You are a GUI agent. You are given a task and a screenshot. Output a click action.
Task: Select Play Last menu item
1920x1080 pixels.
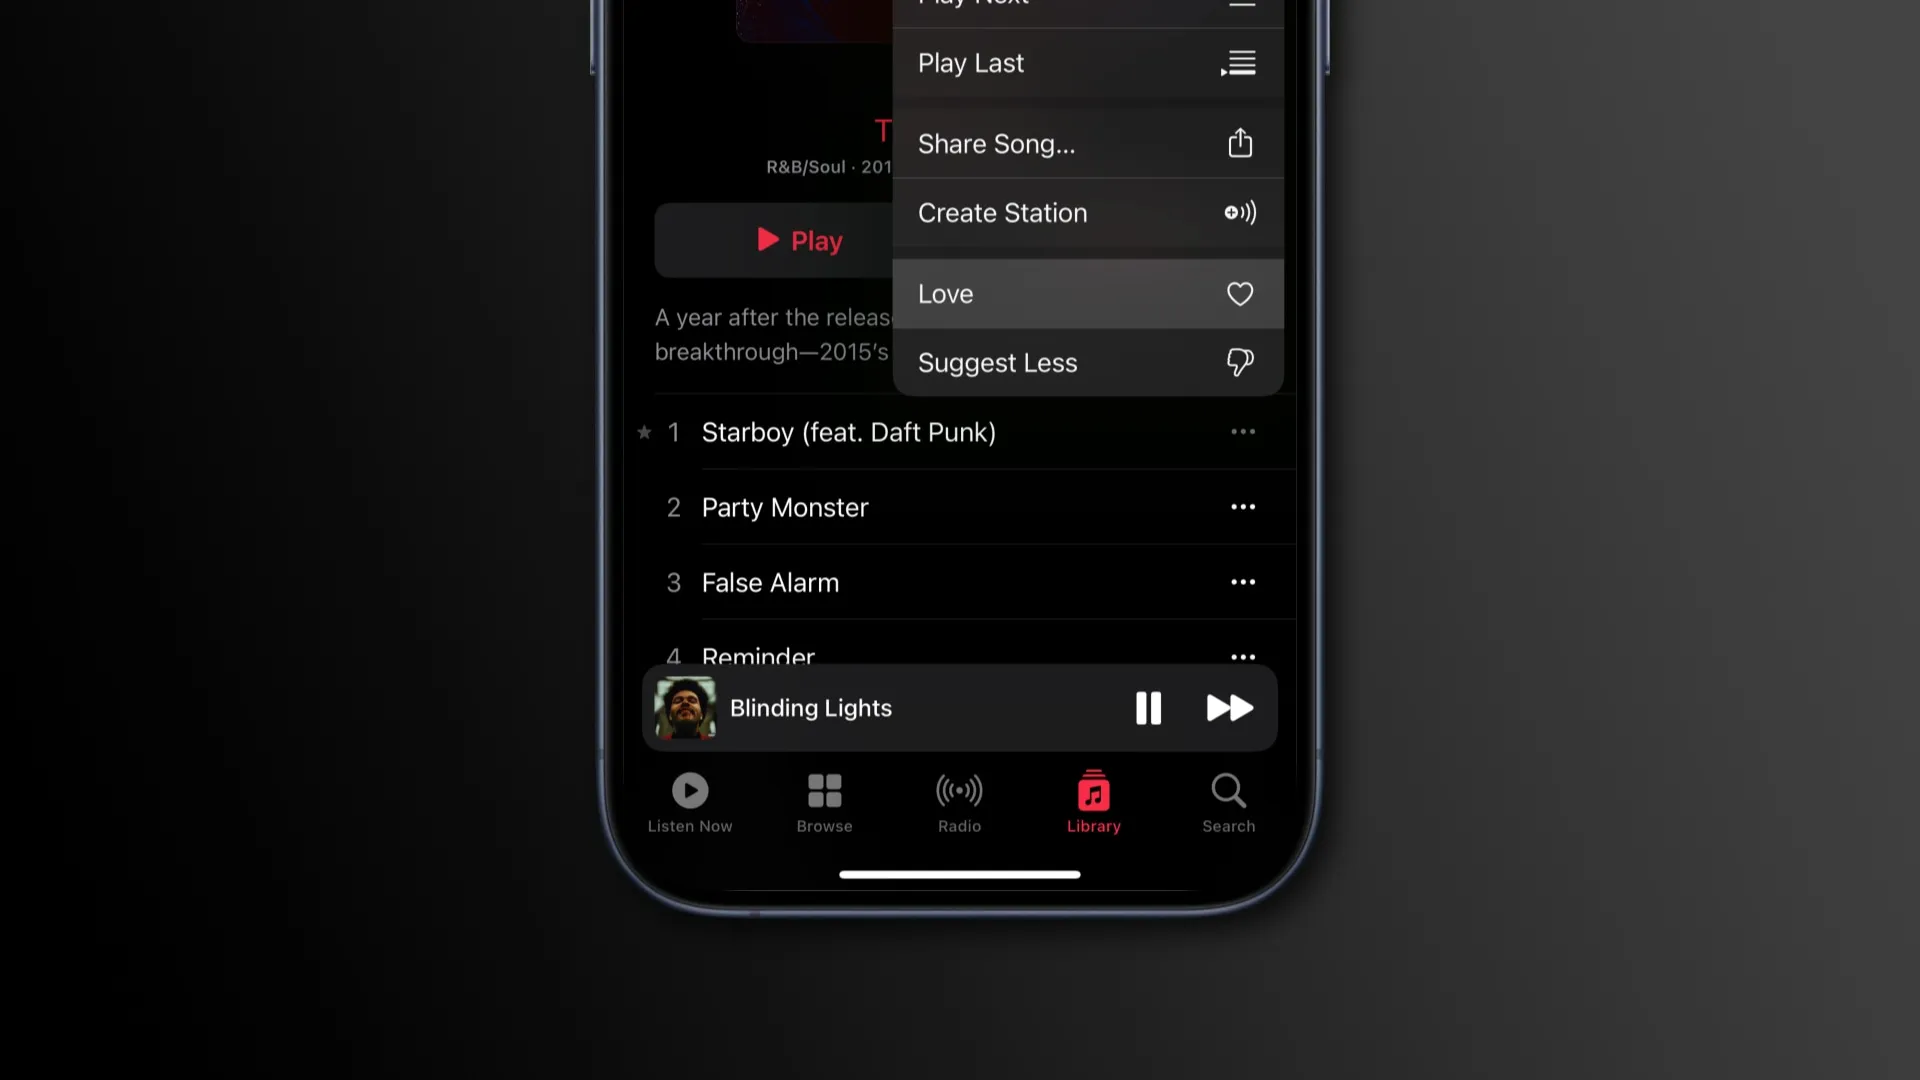tap(1087, 62)
